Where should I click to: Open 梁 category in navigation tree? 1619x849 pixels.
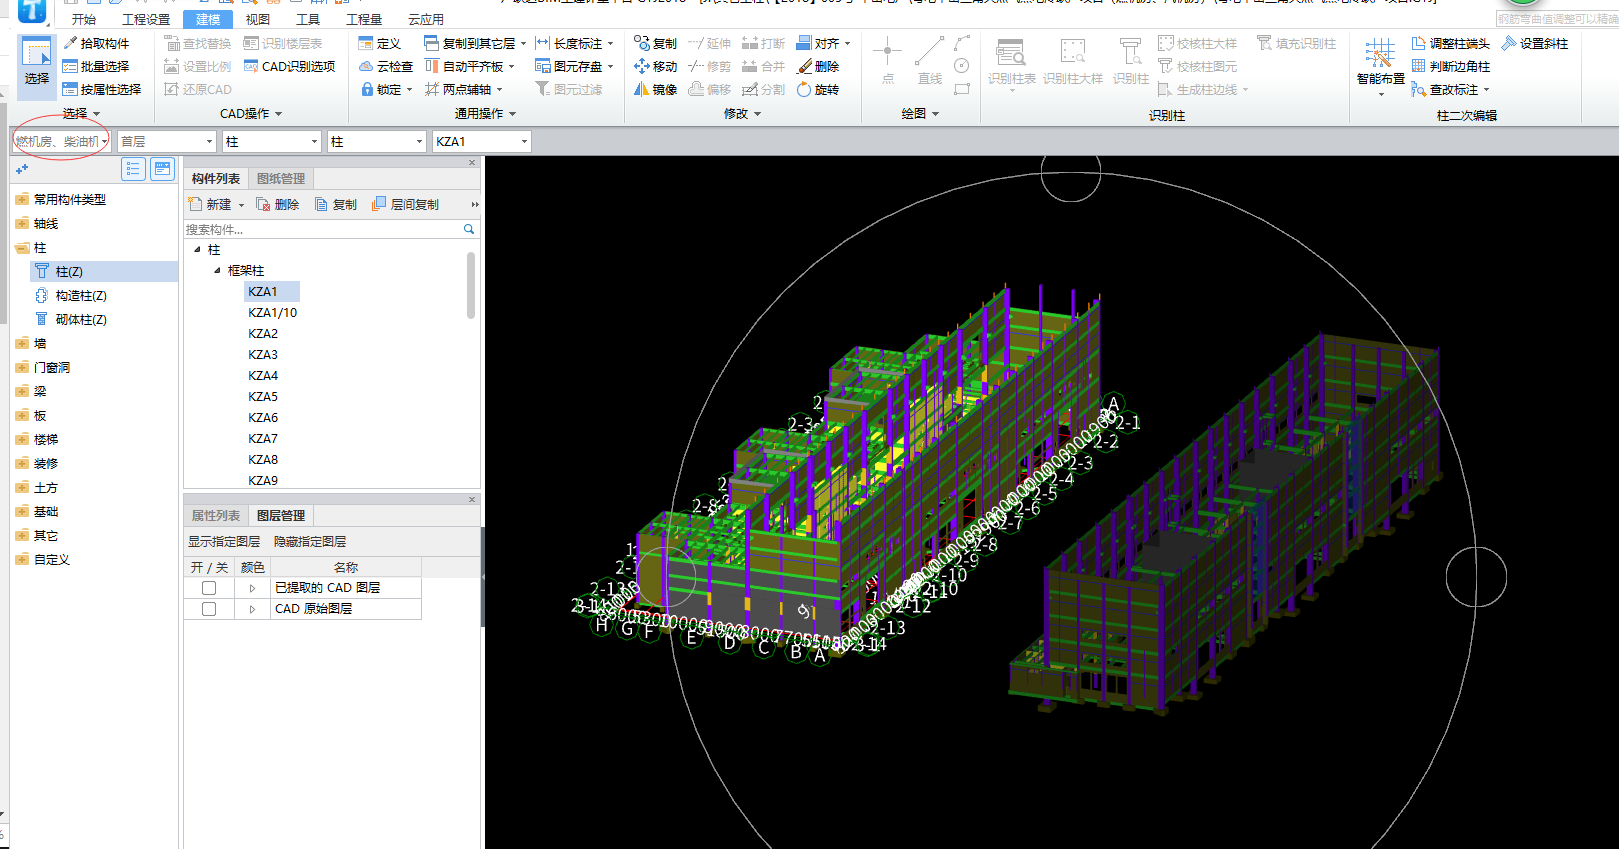[40, 392]
